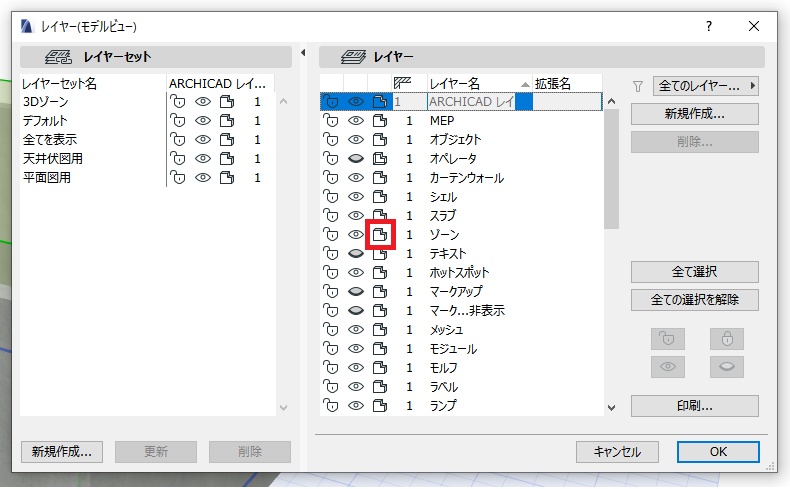The height and width of the screenshot is (489, 790).
Task: Select the 天井伏図用 layer set
Action: (x=52, y=159)
